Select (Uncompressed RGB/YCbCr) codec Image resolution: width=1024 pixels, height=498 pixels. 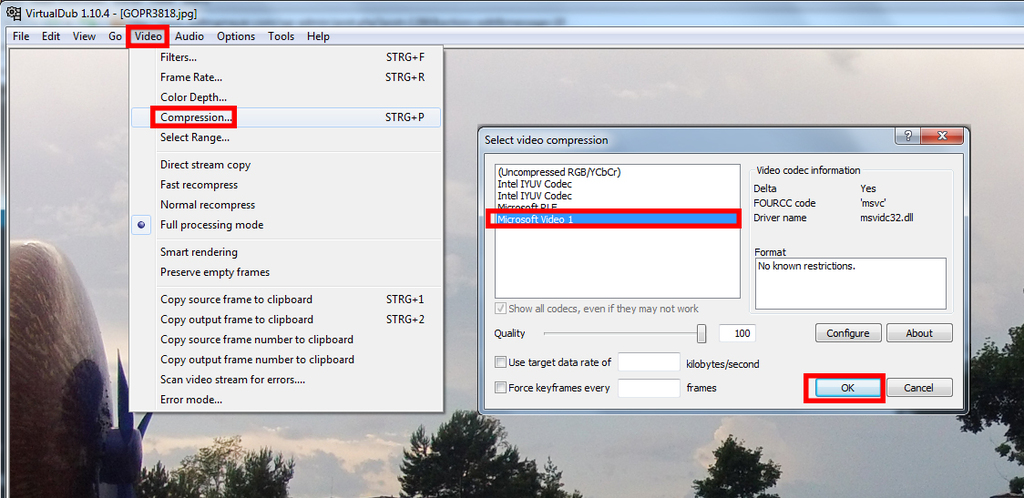pos(617,172)
